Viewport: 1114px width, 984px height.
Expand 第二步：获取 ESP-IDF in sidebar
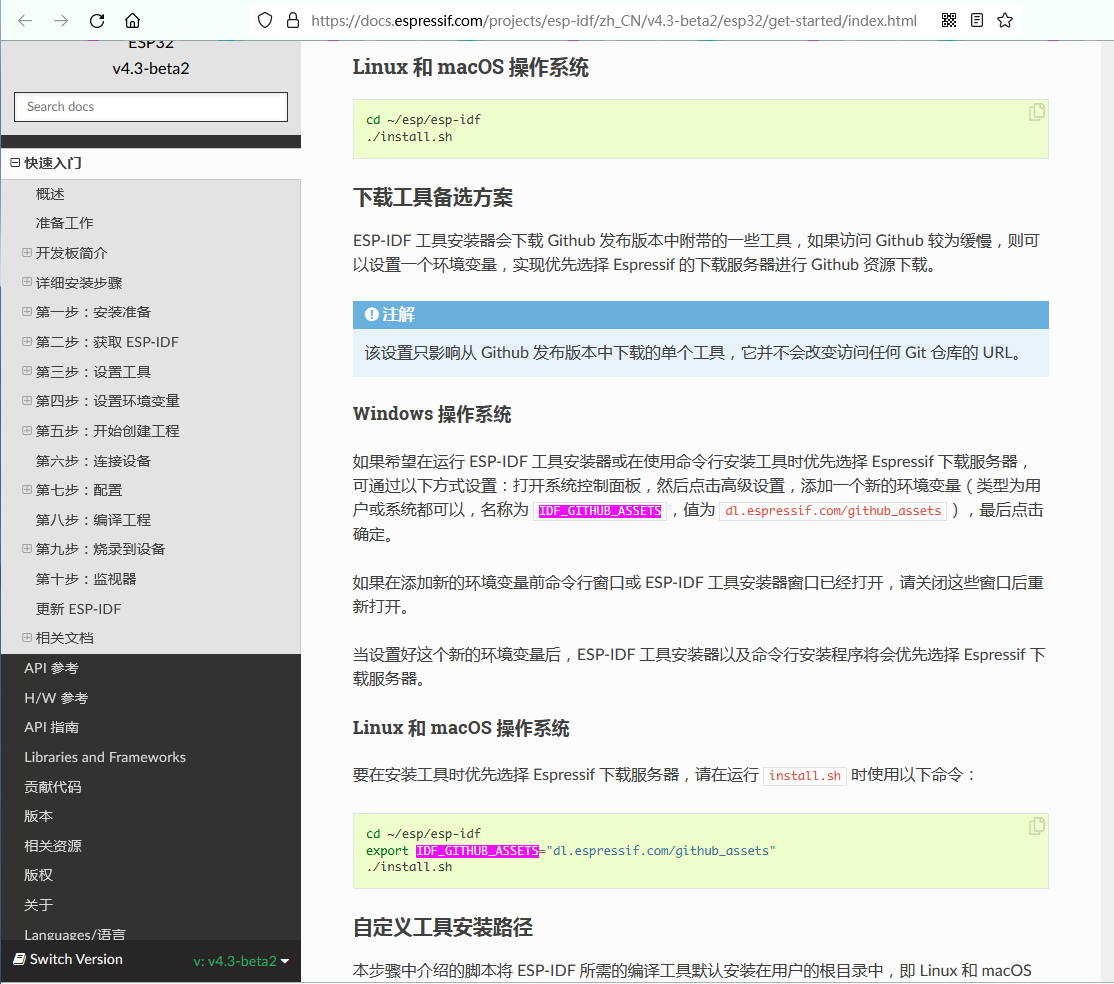click(x=27, y=341)
